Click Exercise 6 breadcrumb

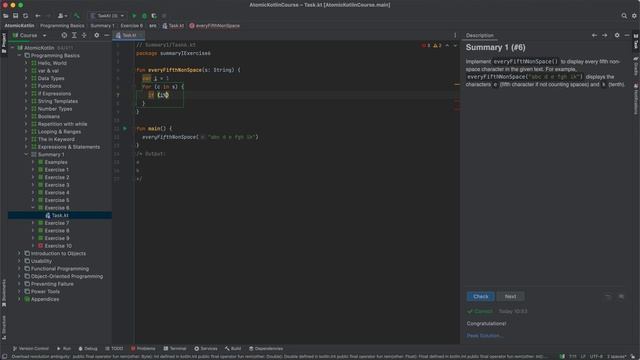[x=131, y=26]
